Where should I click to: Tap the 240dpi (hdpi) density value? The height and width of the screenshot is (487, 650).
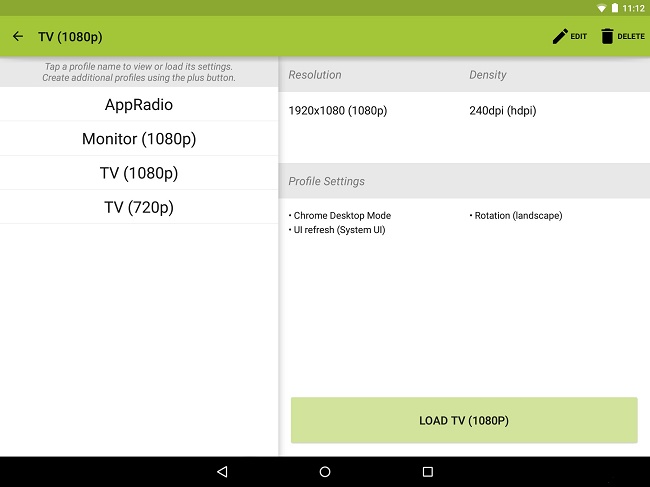(x=502, y=111)
